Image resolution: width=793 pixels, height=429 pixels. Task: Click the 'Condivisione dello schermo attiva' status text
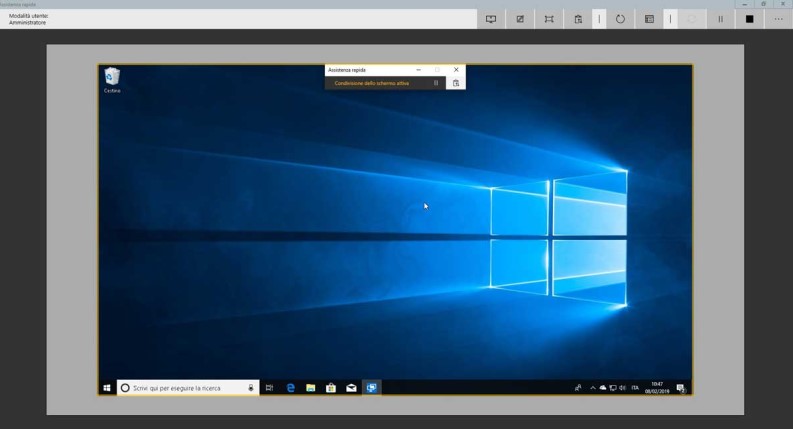click(372, 83)
